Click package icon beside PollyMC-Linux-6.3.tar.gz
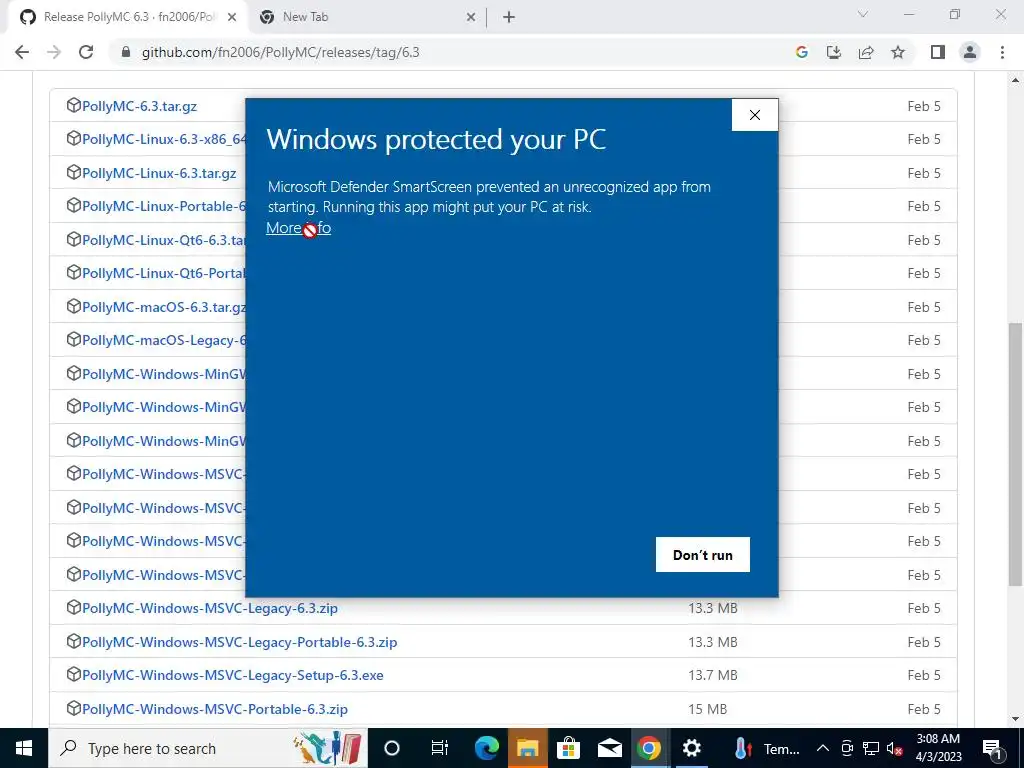The image size is (1024, 768). pyautogui.click(x=74, y=172)
